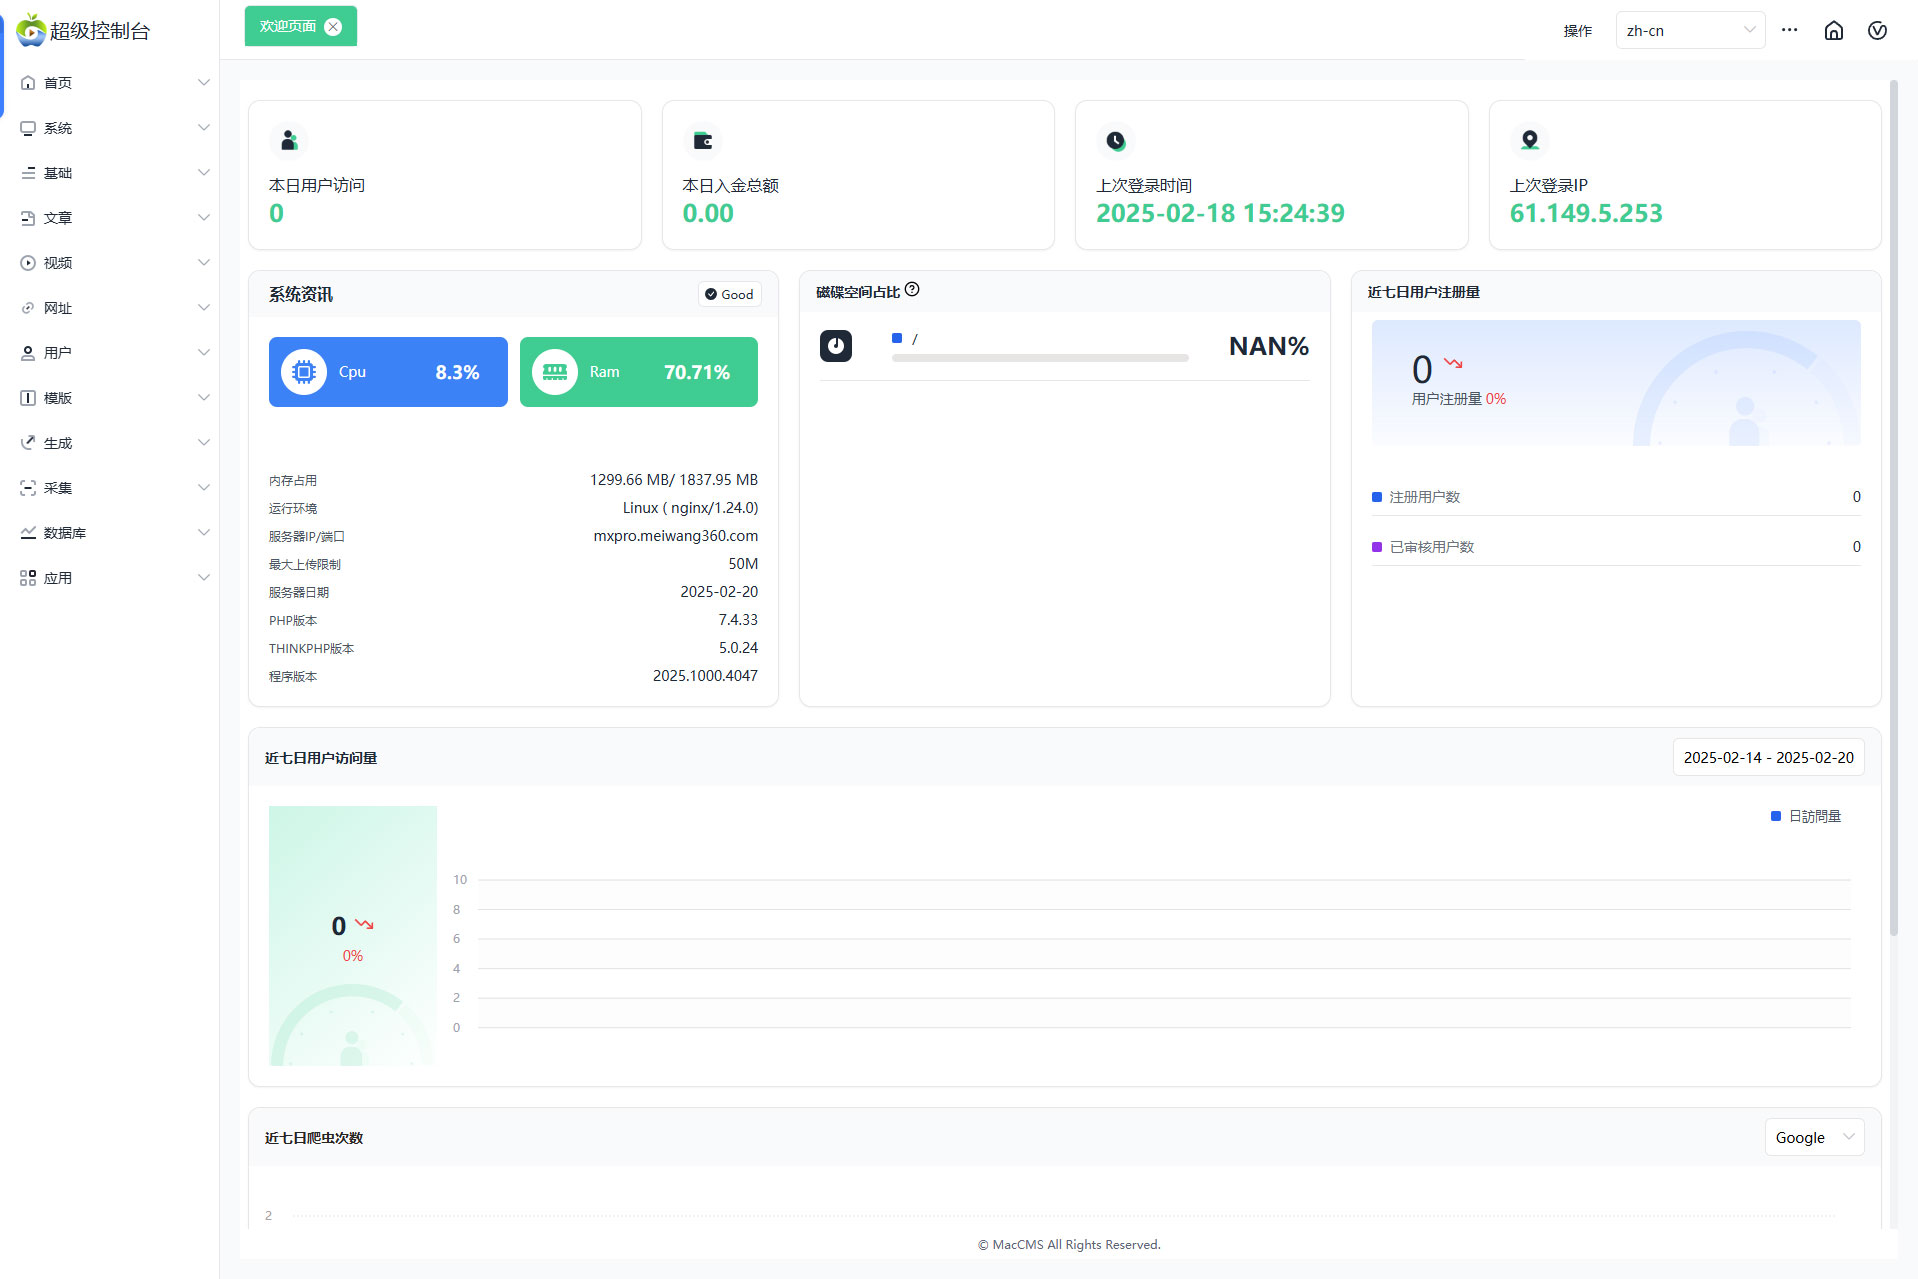The height and width of the screenshot is (1279, 1918).
Task: Toggle the 日訪問量 chart legend
Action: tap(1806, 816)
